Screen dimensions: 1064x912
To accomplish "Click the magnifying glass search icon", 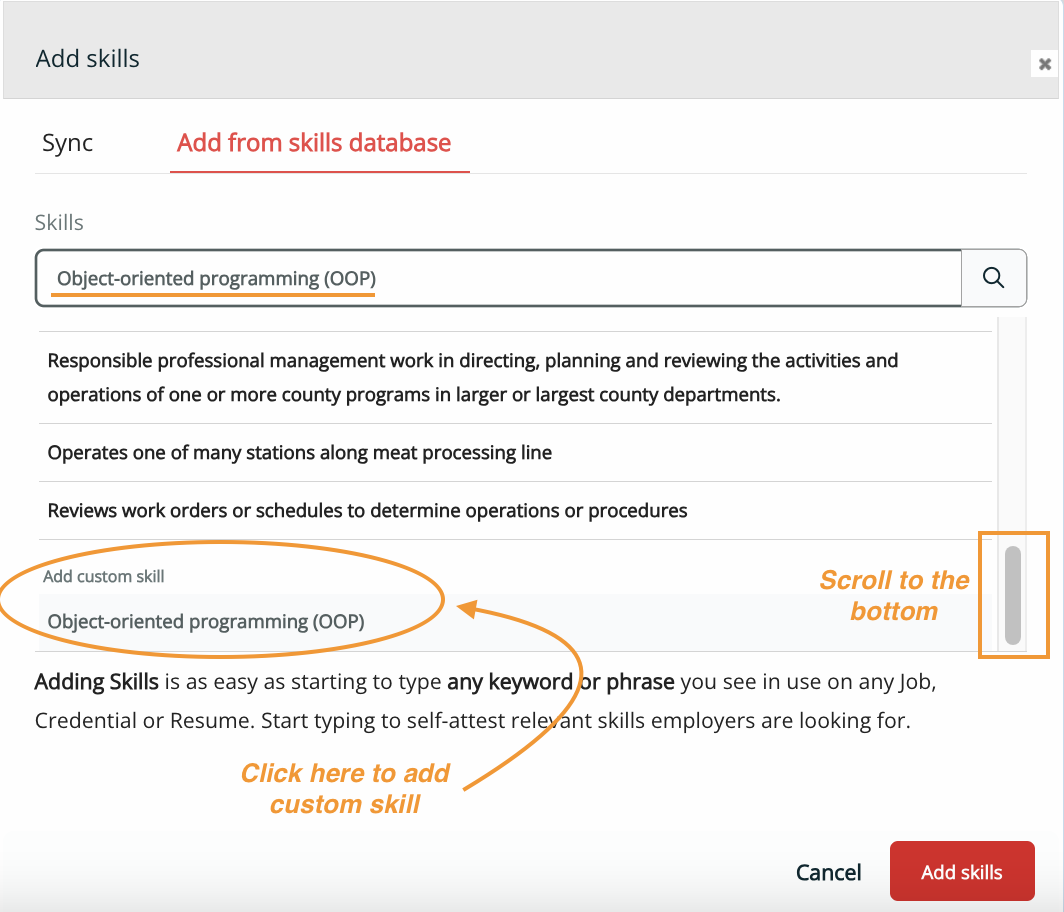I will (x=993, y=278).
